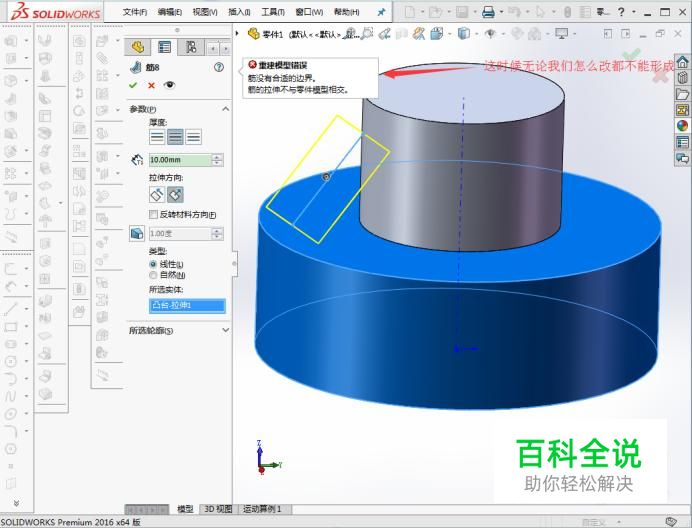Click the Print icon in top toolbar

[x=489, y=12]
